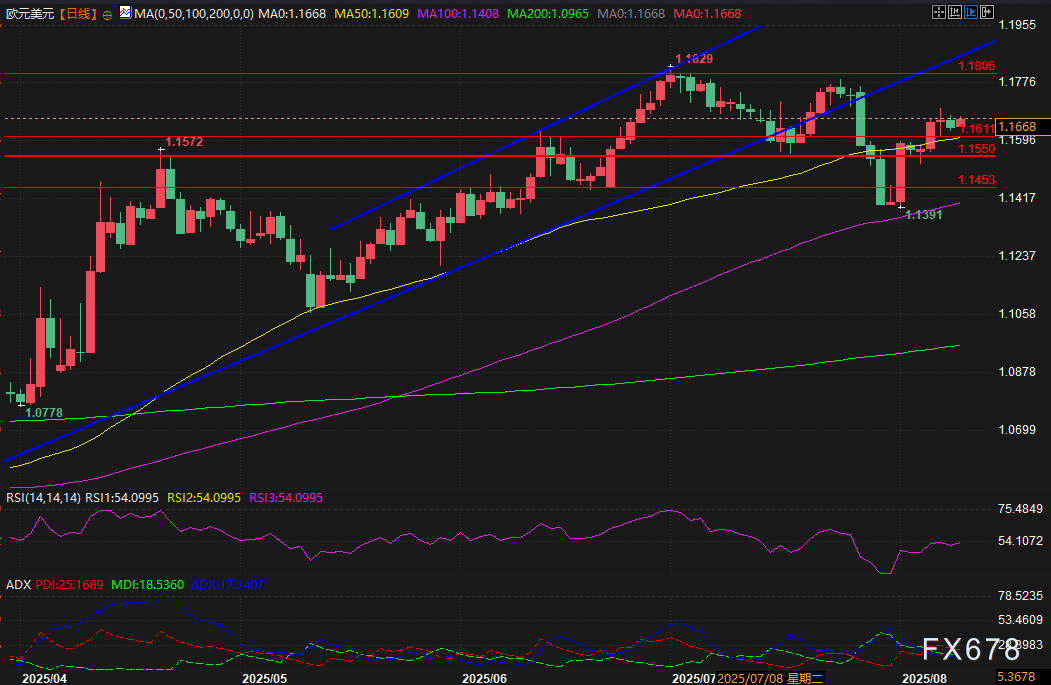Click the 1.1572 peak price label
The width and height of the screenshot is (1051, 685).
[x=184, y=143]
